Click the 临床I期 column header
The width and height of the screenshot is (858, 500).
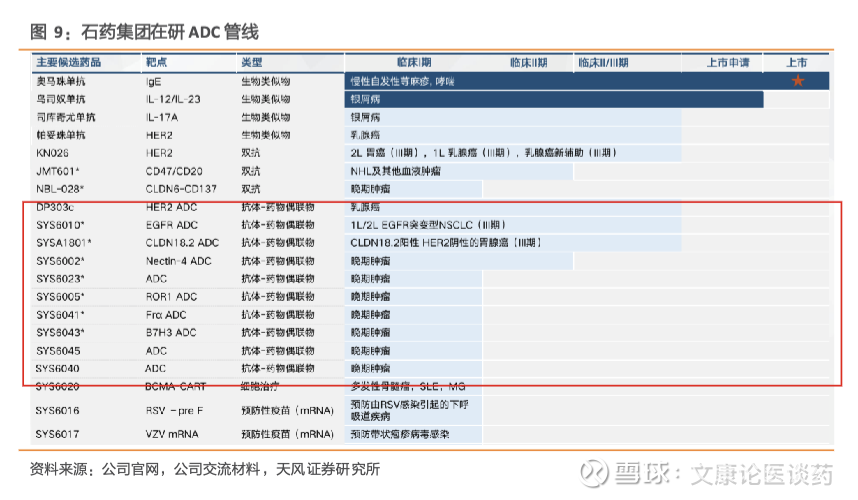[414, 62]
